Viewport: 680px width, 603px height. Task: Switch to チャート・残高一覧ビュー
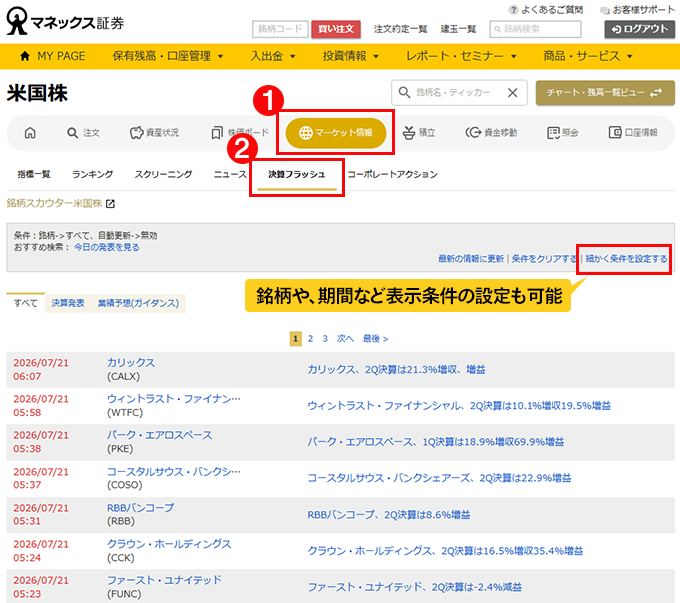(605, 92)
